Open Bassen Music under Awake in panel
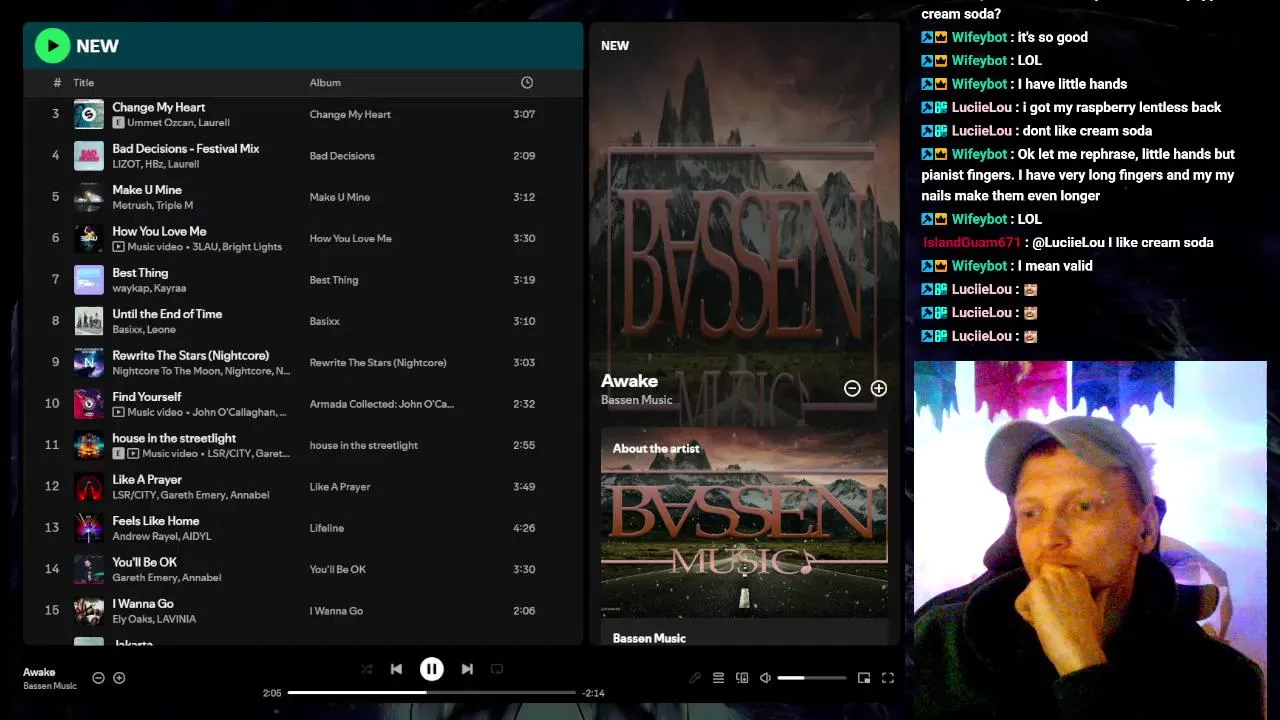The width and height of the screenshot is (1280, 720). pos(636,400)
